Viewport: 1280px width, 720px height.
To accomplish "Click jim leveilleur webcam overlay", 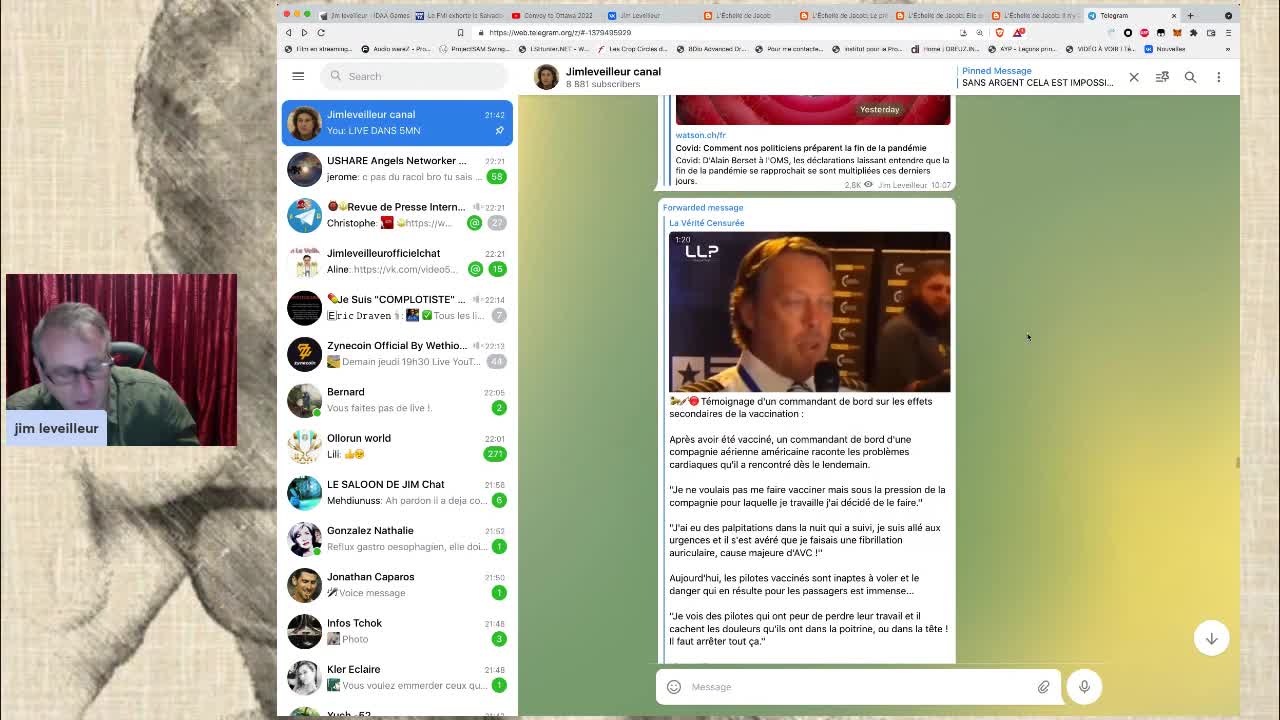I will pos(121,359).
